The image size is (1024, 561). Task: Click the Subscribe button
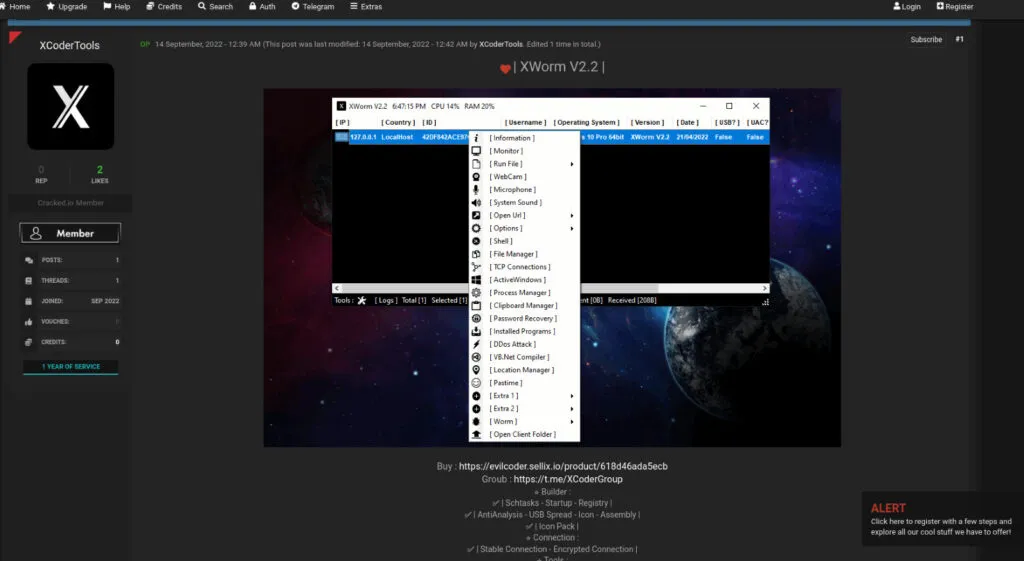926,40
